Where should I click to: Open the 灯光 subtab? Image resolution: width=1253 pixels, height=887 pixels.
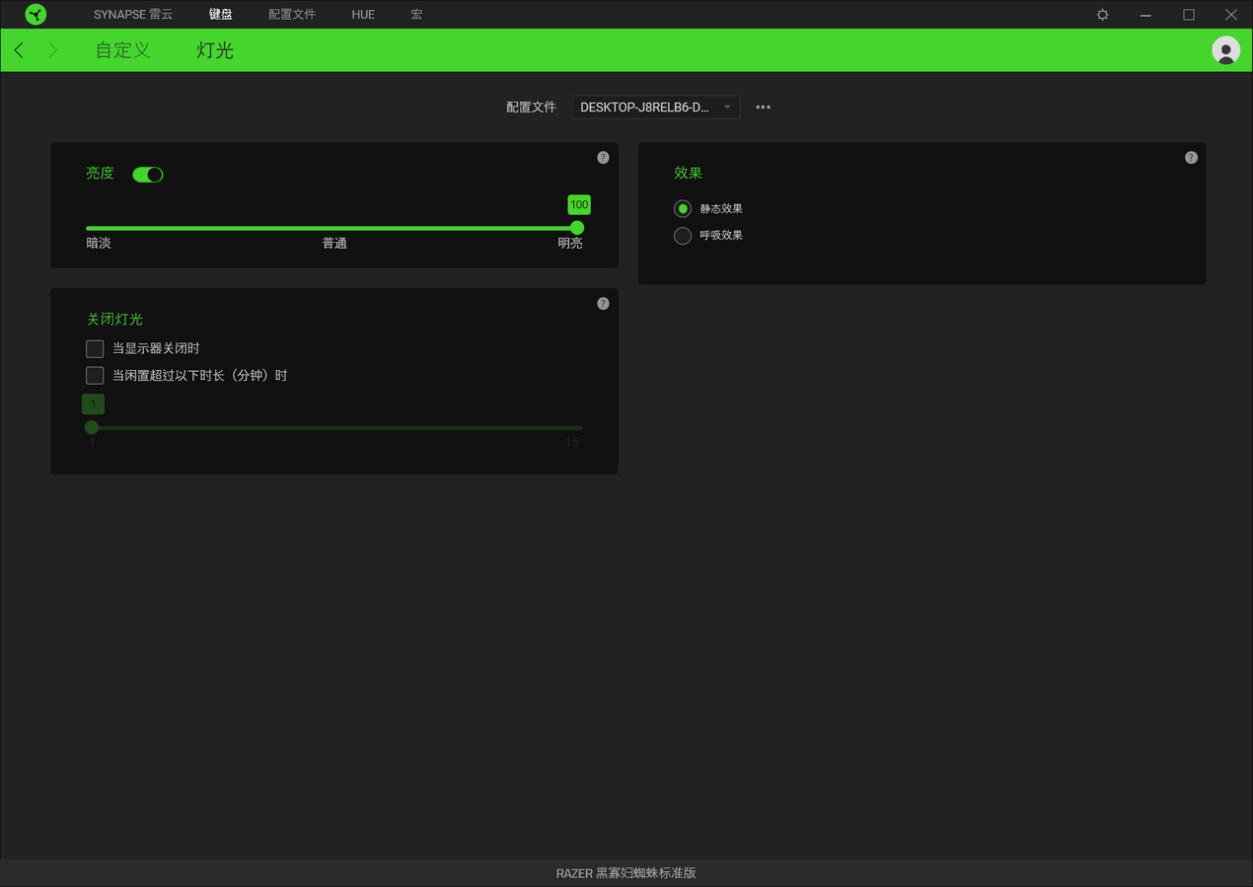215,50
